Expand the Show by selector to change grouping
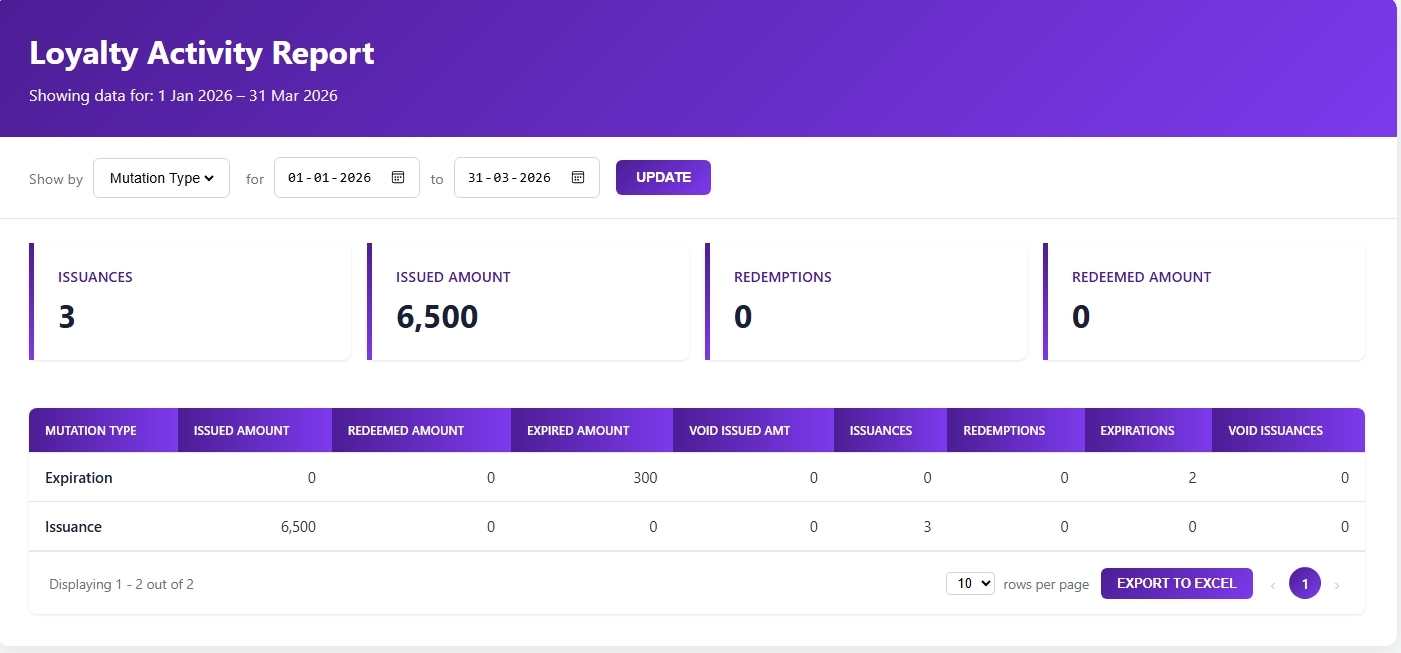 pos(161,177)
